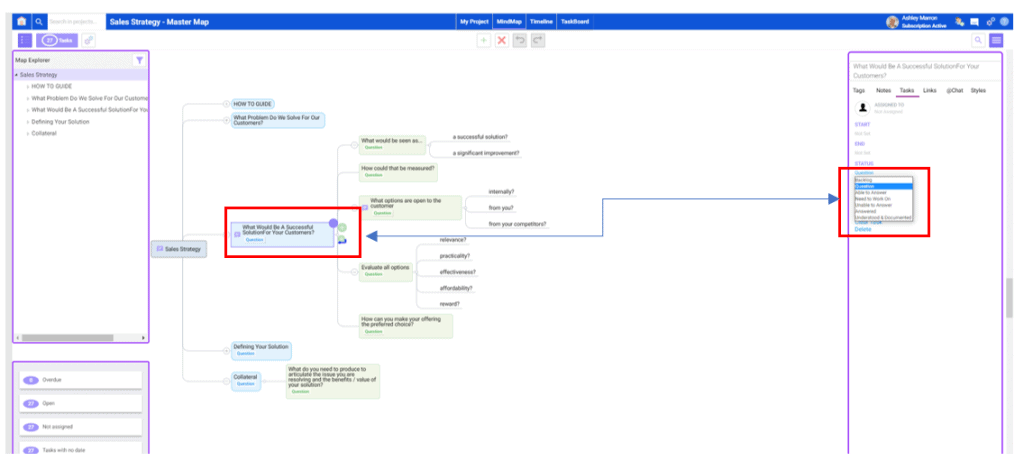The height and width of the screenshot is (470, 1024).
Task: Click the green plus on the selected node
Action: (x=342, y=228)
